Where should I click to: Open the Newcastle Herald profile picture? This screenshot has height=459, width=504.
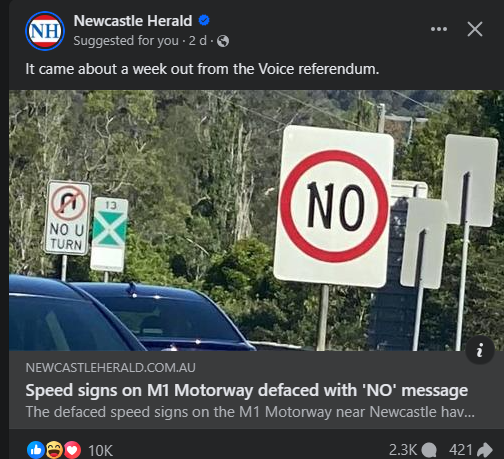coord(45,31)
